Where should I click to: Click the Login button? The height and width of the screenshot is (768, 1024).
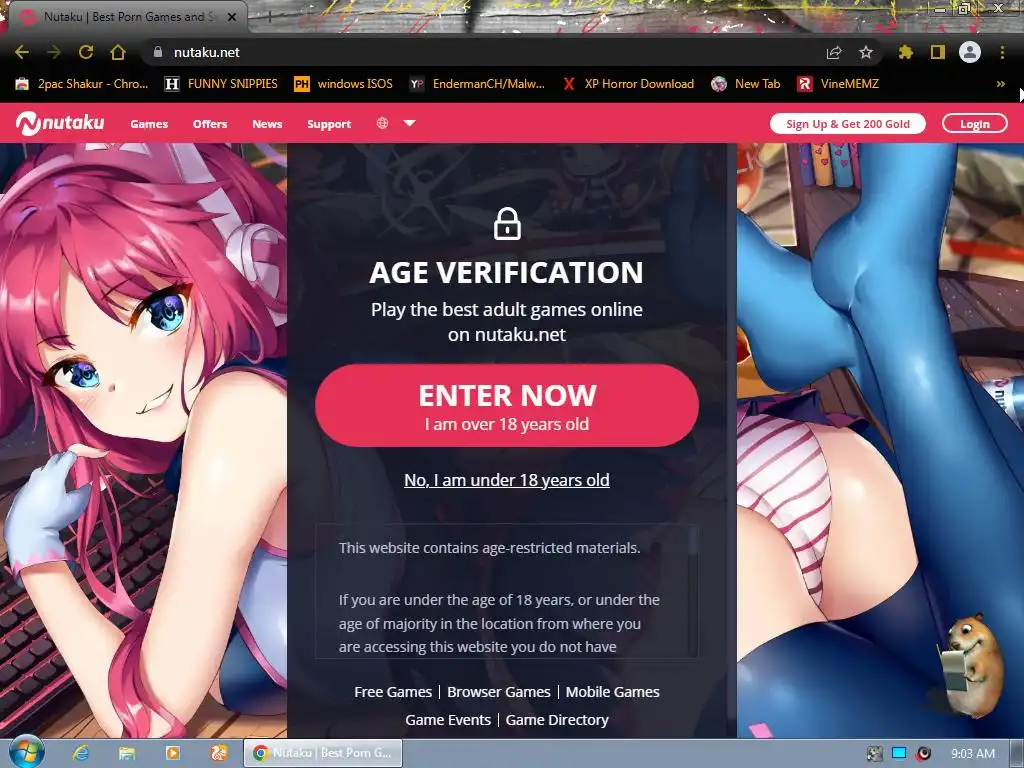click(974, 123)
